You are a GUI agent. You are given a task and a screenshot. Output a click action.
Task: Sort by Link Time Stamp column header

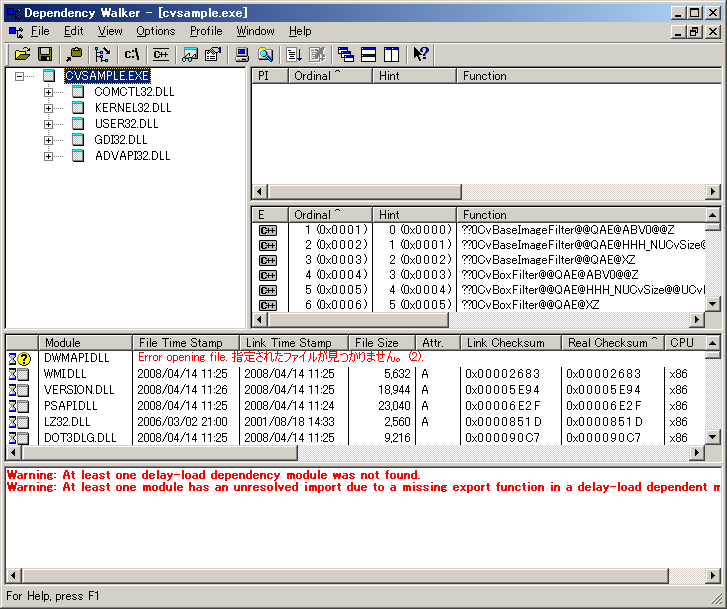pos(294,343)
